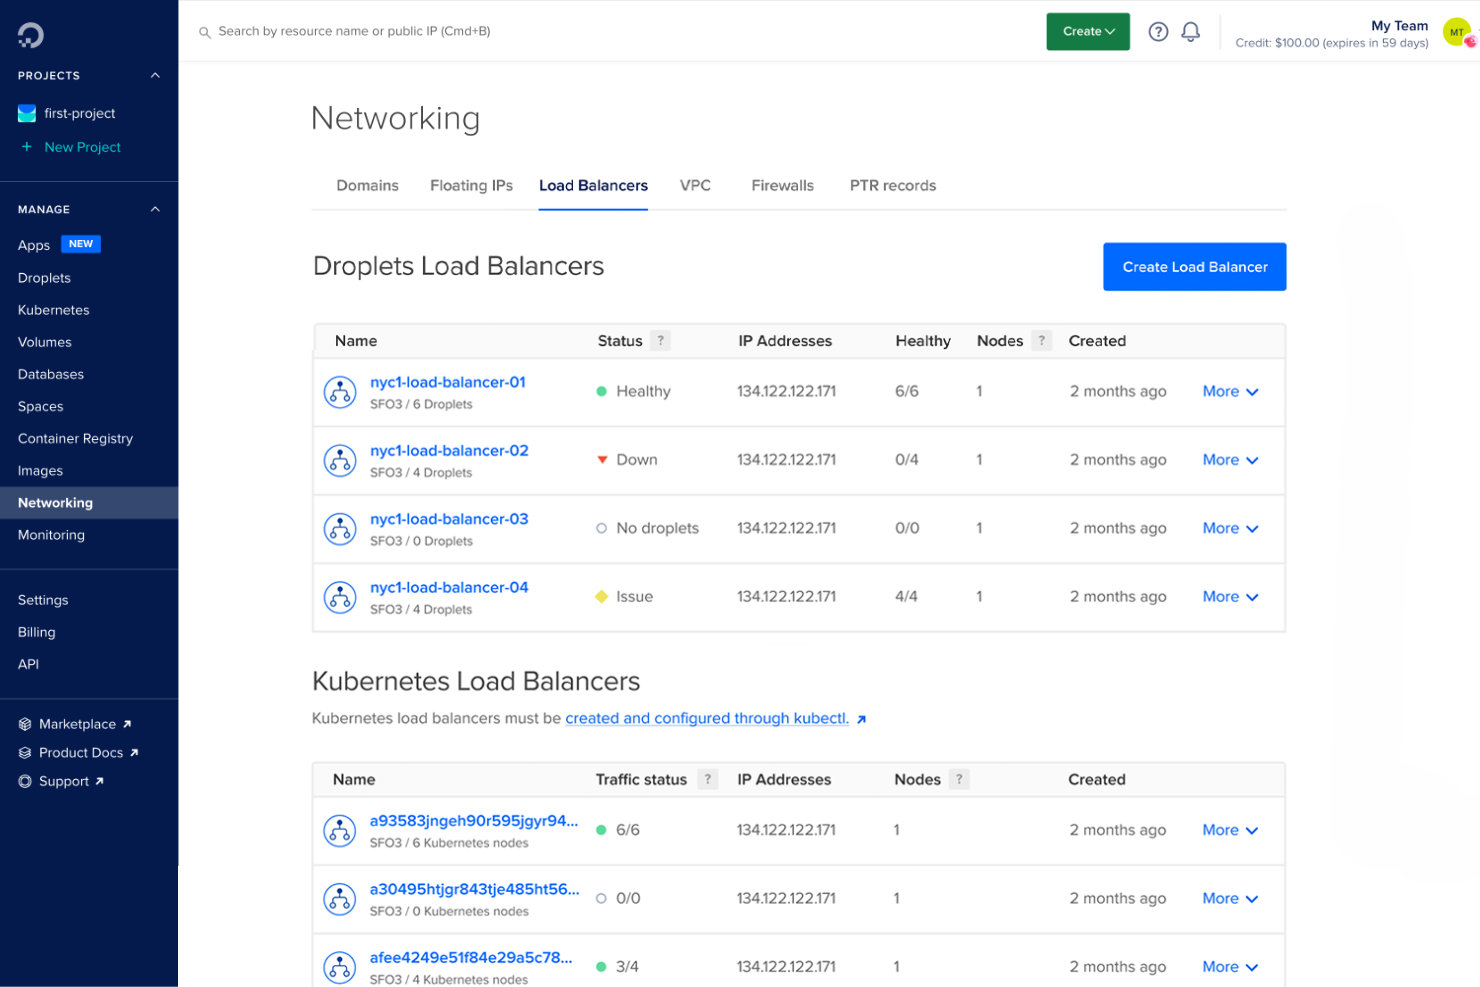Open the afee4249e51f84e29a5c78 load balancer link
1480x987 pixels.
click(x=471, y=957)
